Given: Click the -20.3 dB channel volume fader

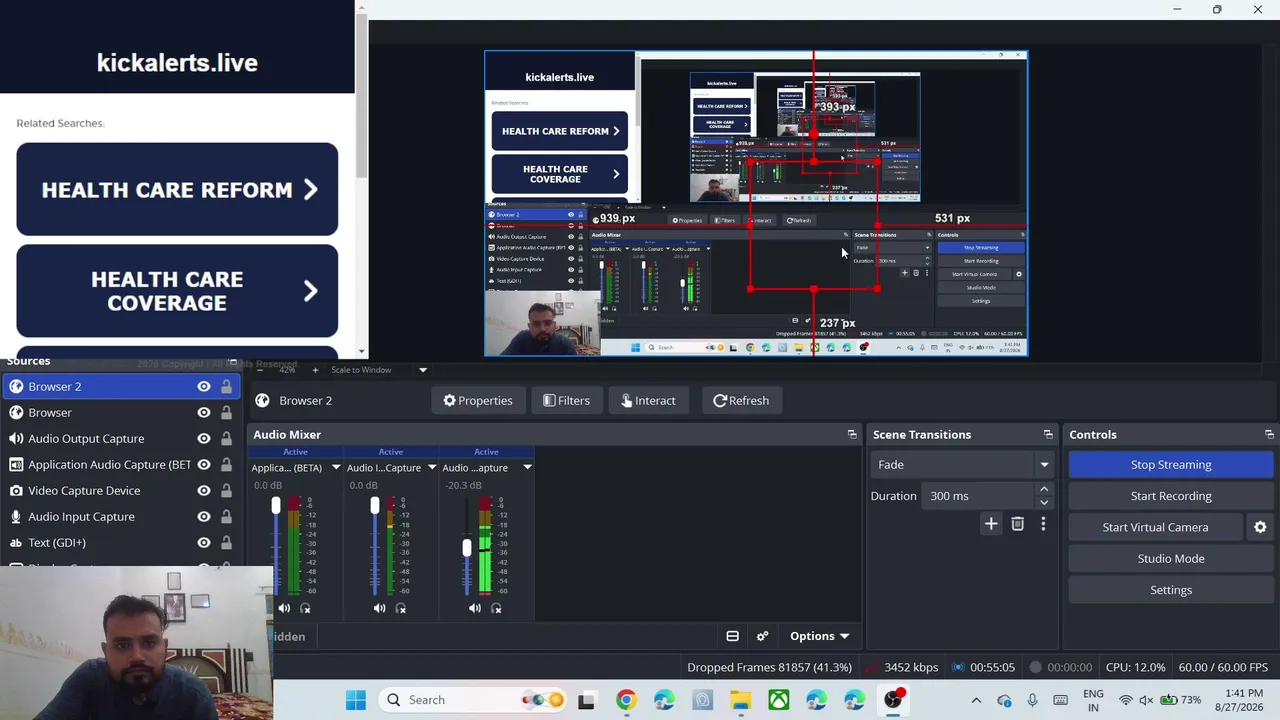Looking at the screenshot, I should (x=466, y=548).
